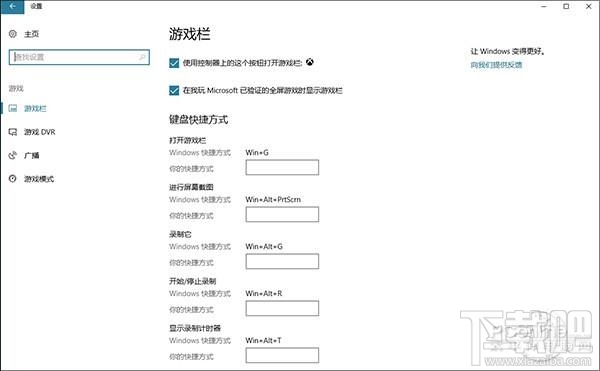Click custom shortcut field for 显示录制计时器
The image size is (600, 371).
pos(282,355)
